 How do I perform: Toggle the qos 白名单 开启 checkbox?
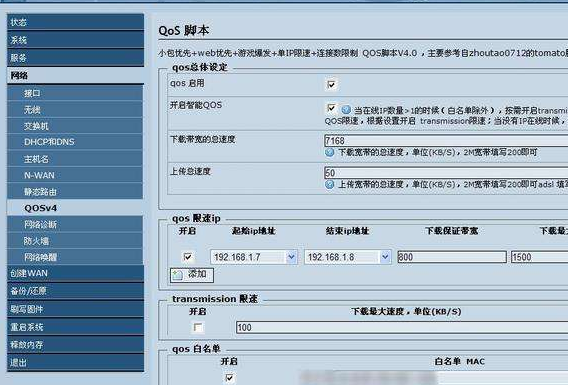[229, 378]
